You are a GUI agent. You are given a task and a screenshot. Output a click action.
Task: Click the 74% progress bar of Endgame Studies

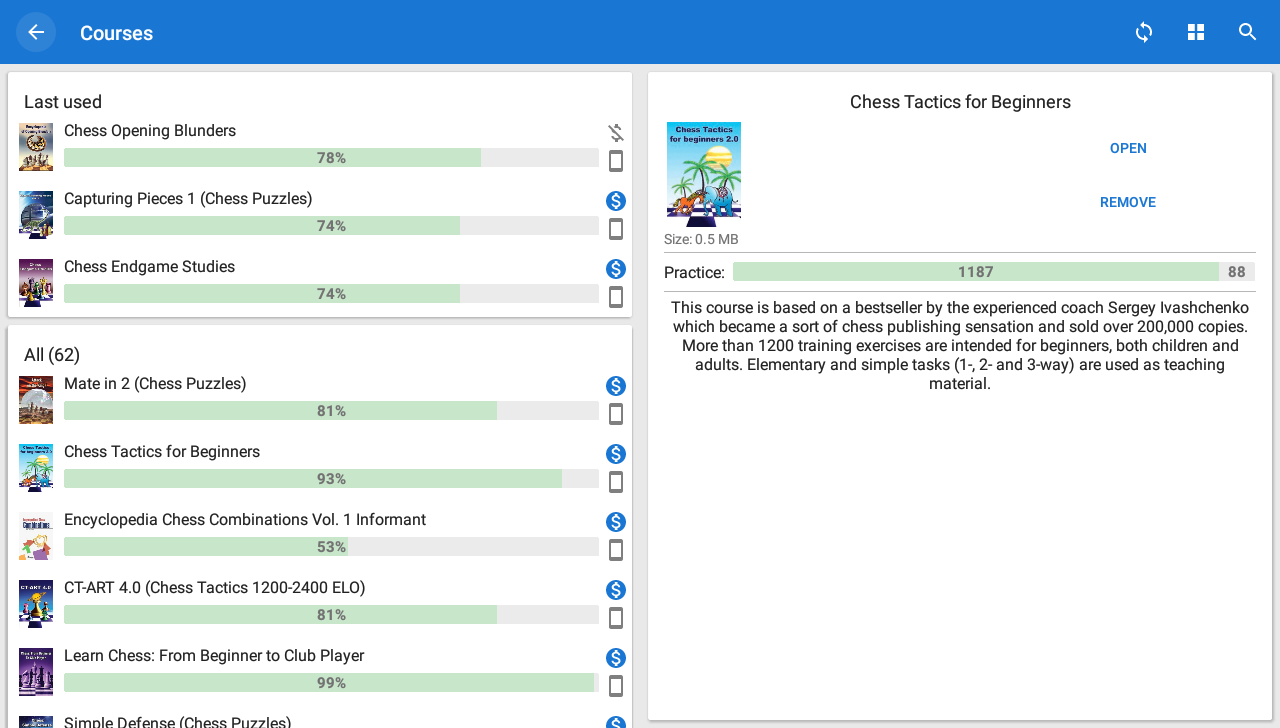(331, 294)
